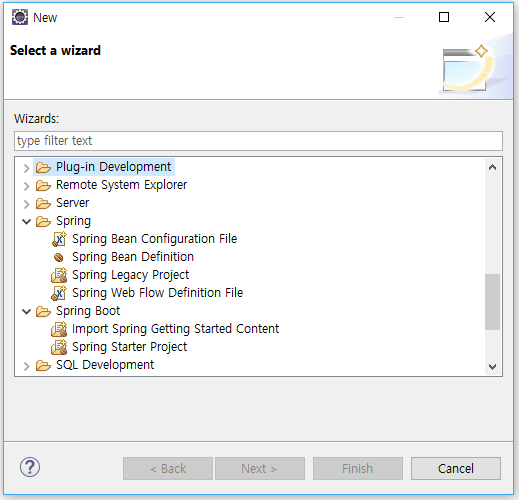
Task: Click the Spring Bean Definition bean icon
Action: [59, 257]
